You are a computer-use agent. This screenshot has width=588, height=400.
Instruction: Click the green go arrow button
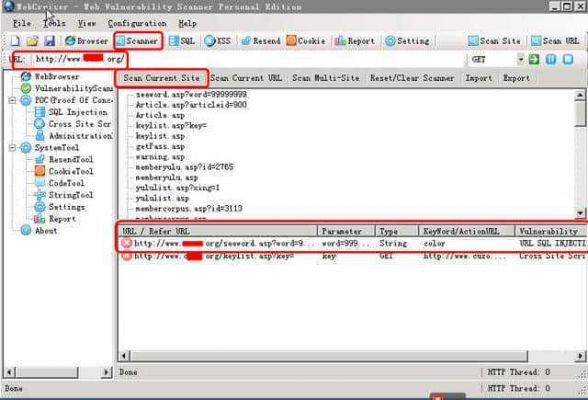coord(534,59)
